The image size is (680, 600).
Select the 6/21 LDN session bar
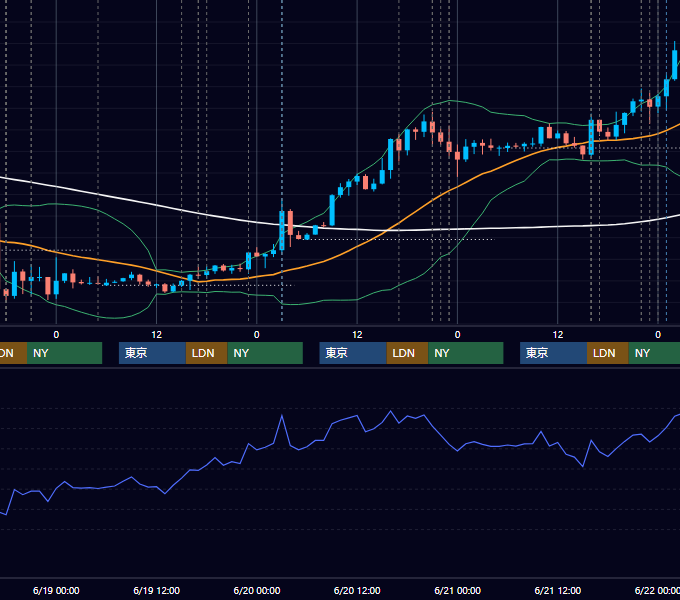click(608, 353)
